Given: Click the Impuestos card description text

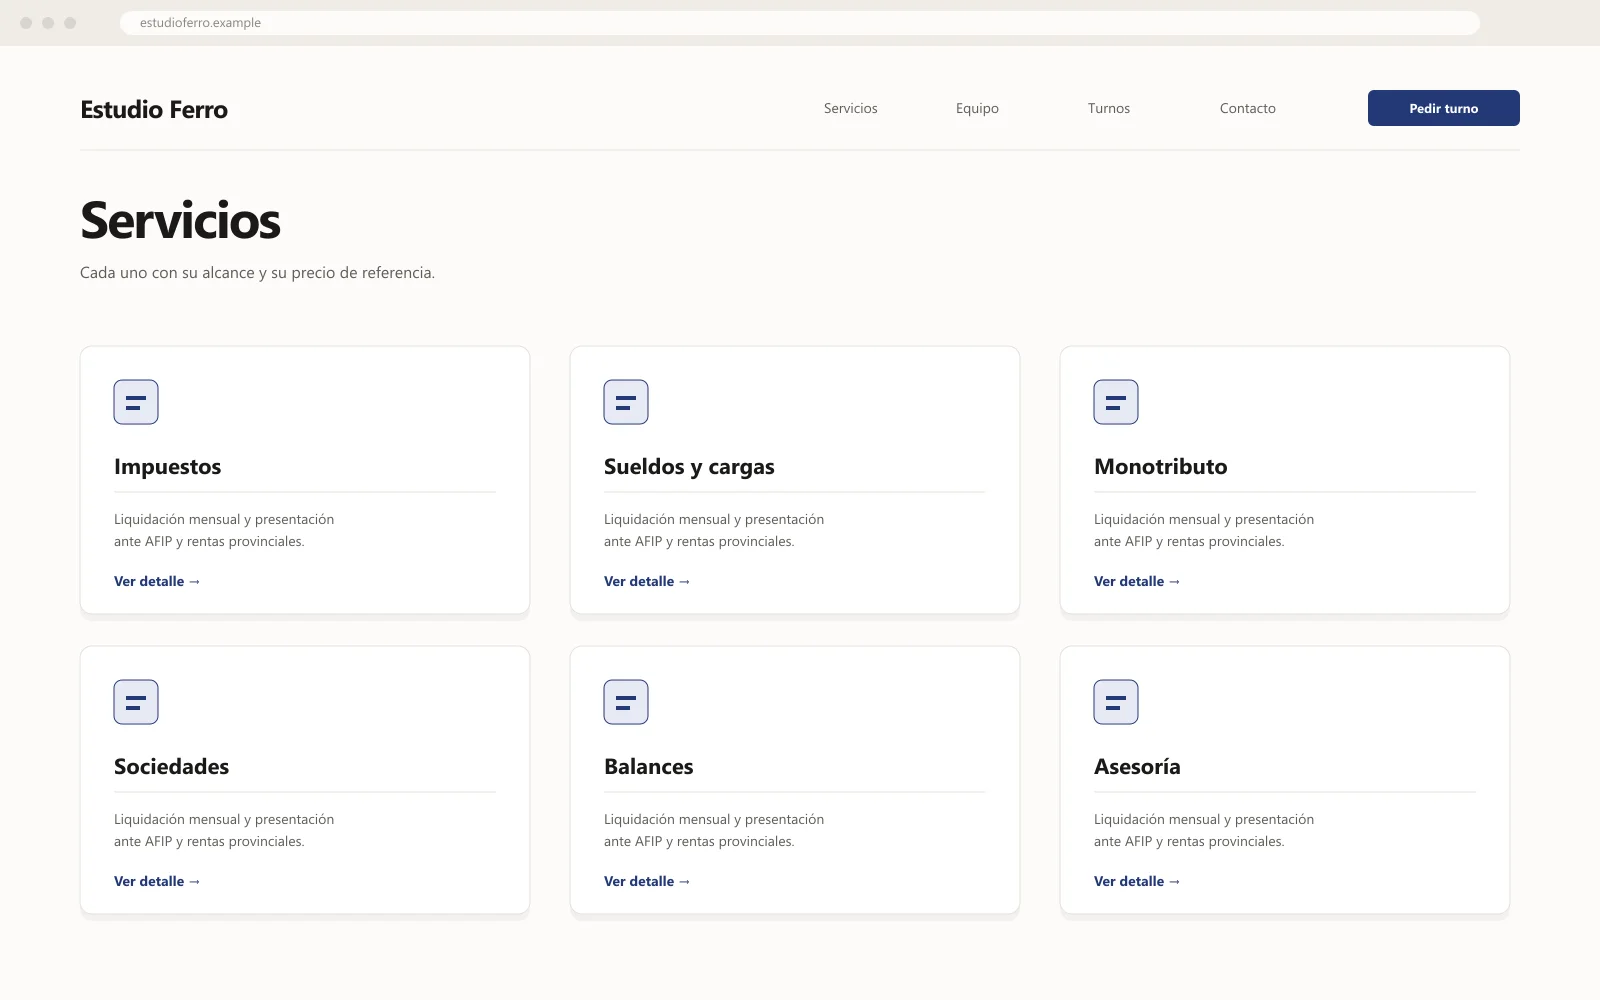Looking at the screenshot, I should click(x=224, y=530).
